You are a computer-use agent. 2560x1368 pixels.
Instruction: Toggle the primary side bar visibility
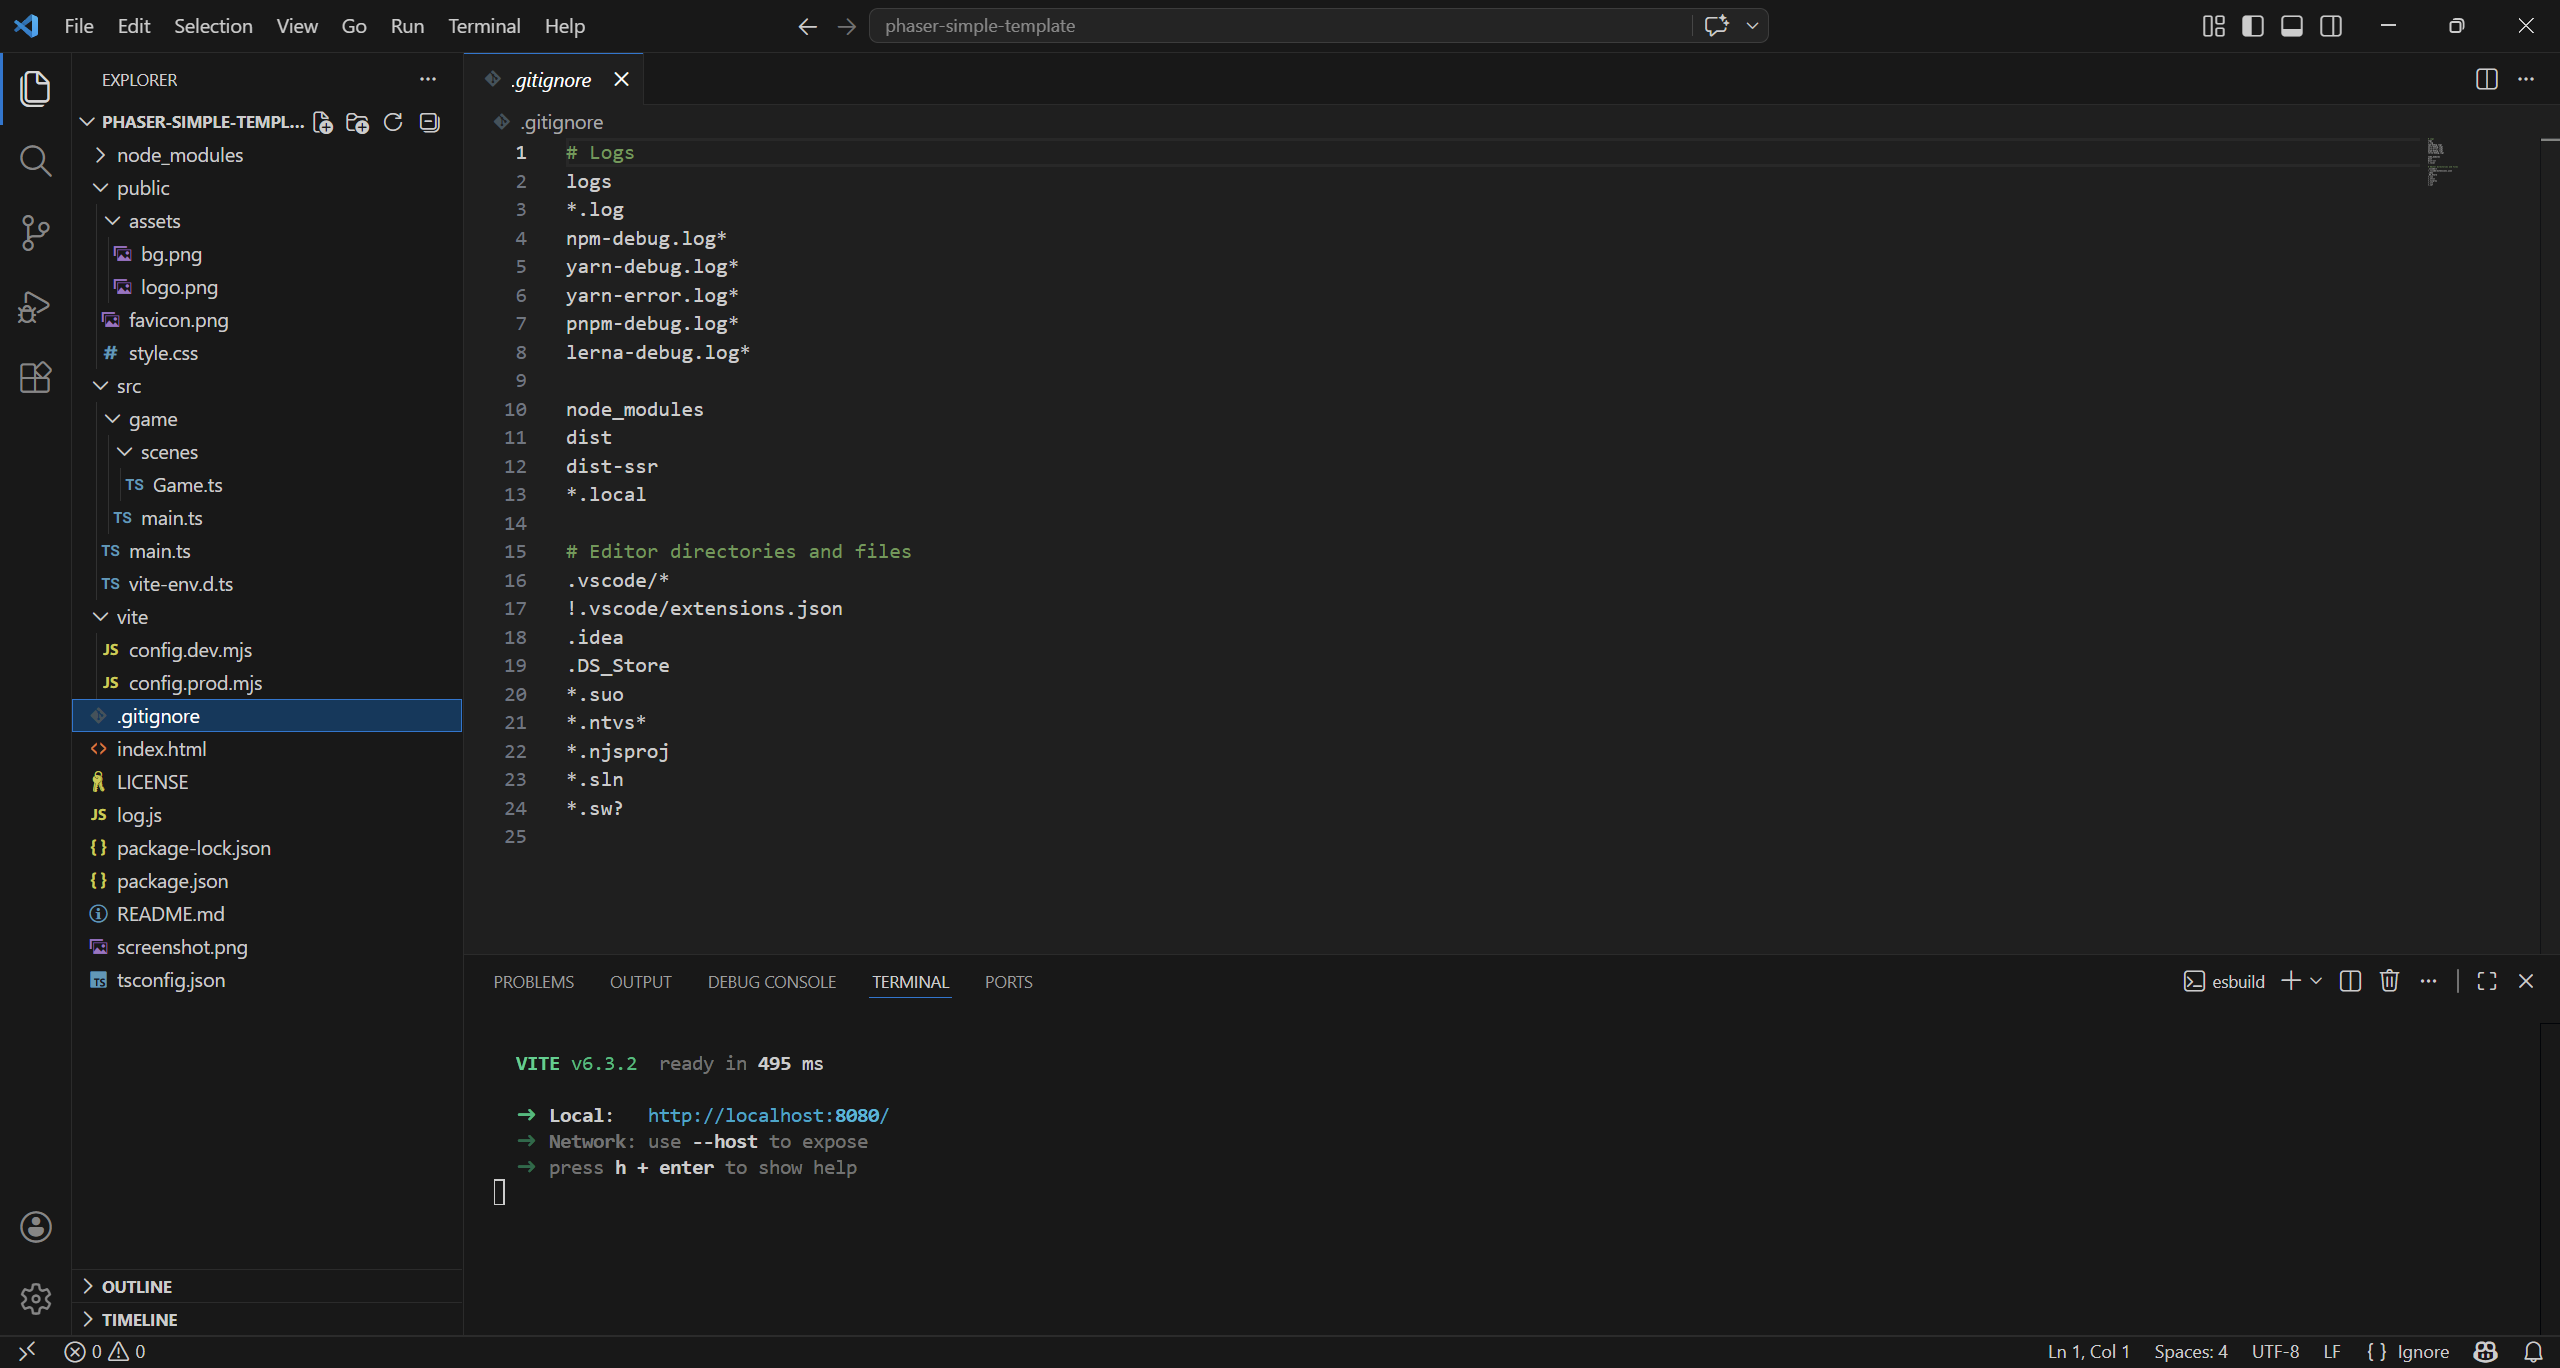2252,26
